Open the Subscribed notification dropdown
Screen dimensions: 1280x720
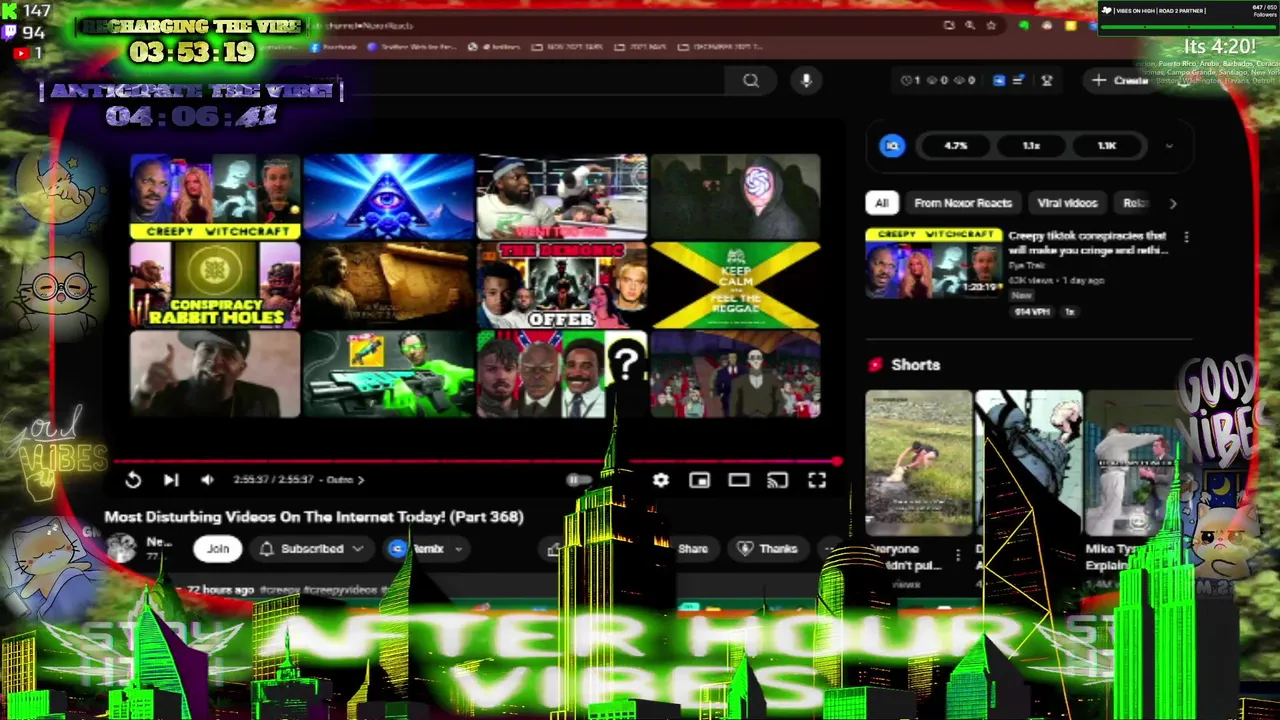tap(310, 548)
